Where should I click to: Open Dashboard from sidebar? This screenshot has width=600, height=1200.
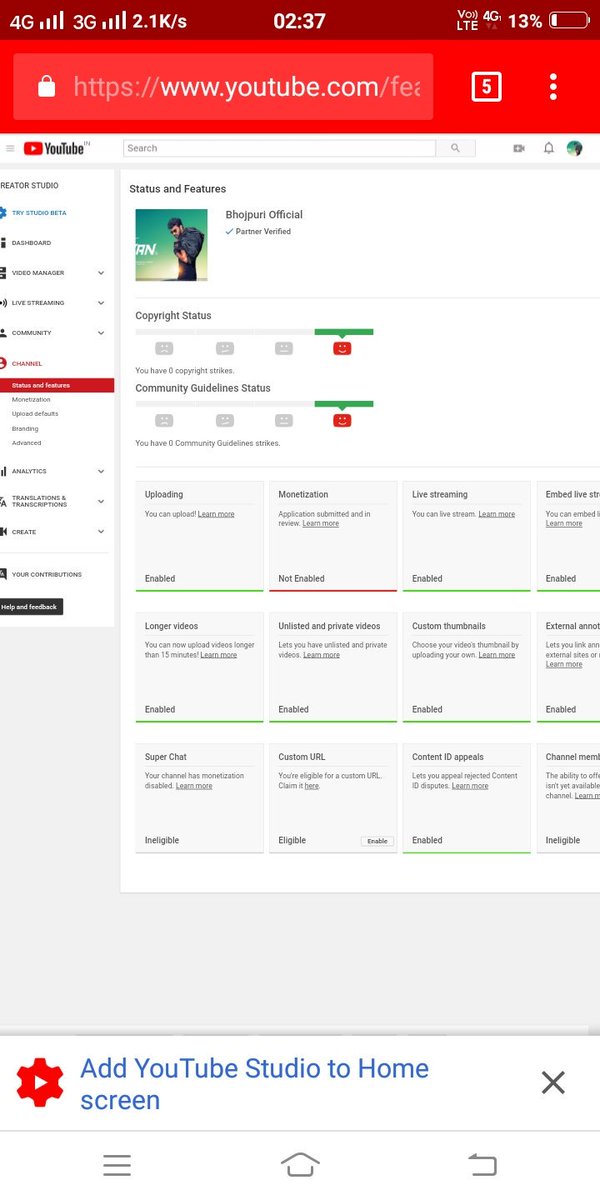click(31, 243)
